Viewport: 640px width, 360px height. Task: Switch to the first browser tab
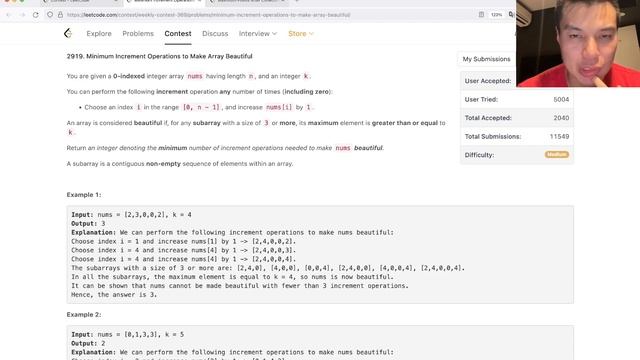80,2
